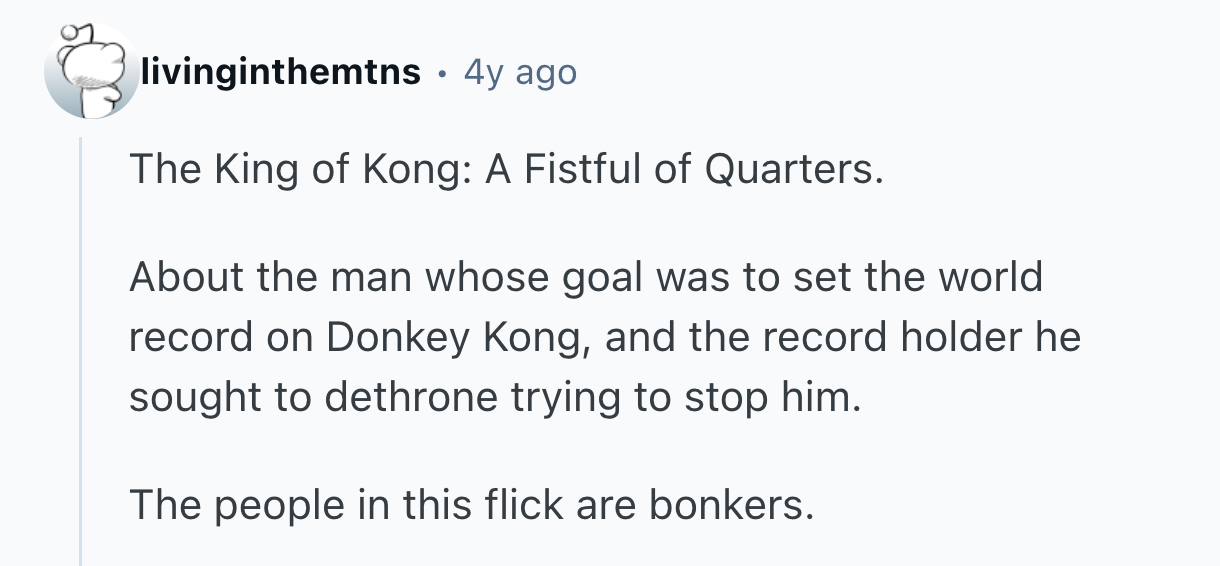1220x566 pixels.
Task: Click the "4y ago" comment timestamp
Action: click(x=520, y=72)
